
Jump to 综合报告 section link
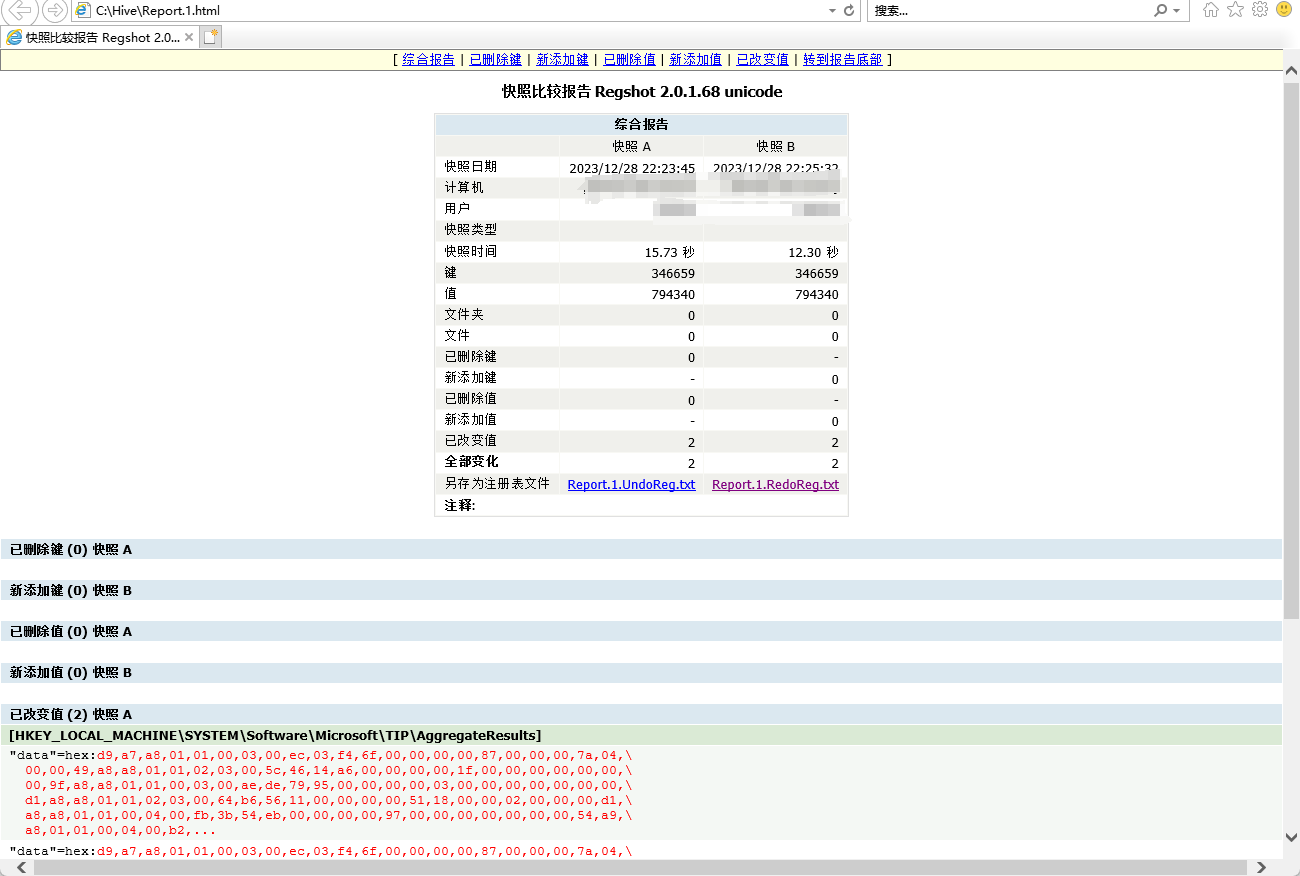(428, 60)
